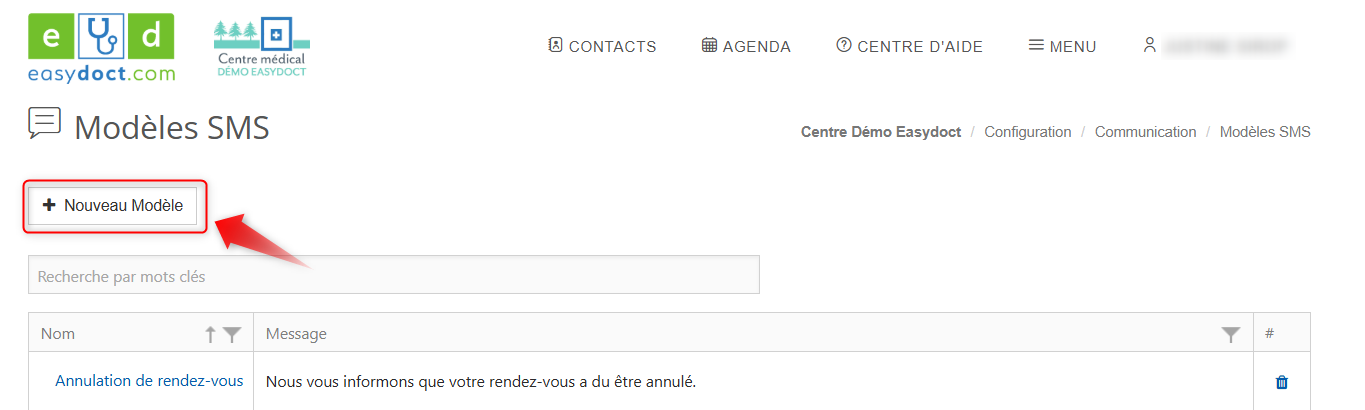Open the Nom column filter
This screenshot has height=410, width=1365.
pos(232,335)
